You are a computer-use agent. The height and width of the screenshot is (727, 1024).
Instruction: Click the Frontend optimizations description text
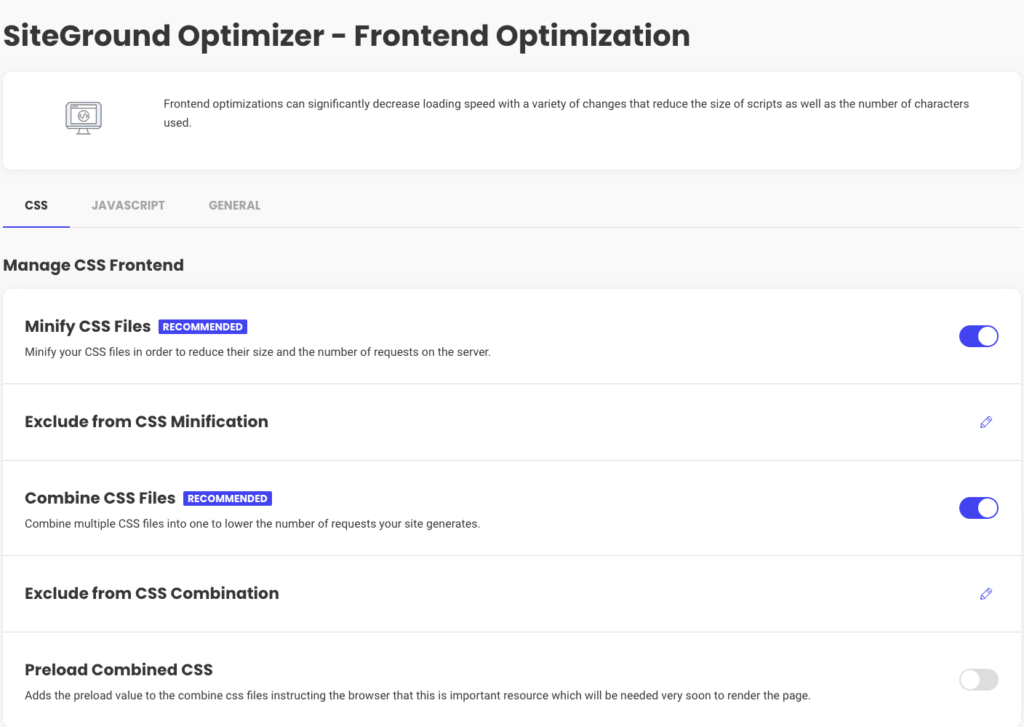(x=566, y=113)
